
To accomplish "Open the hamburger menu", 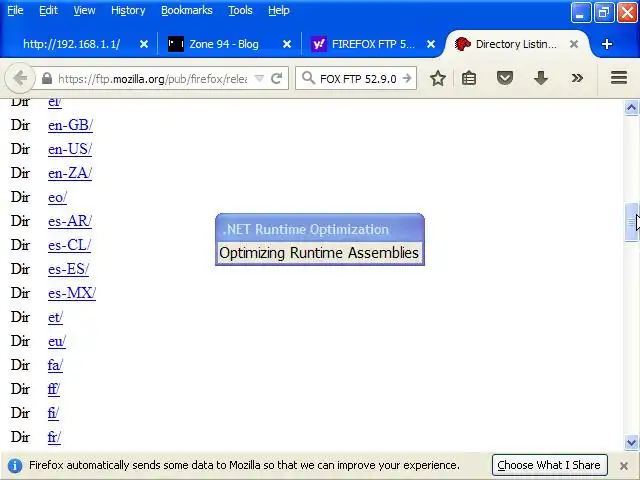I will (619, 78).
